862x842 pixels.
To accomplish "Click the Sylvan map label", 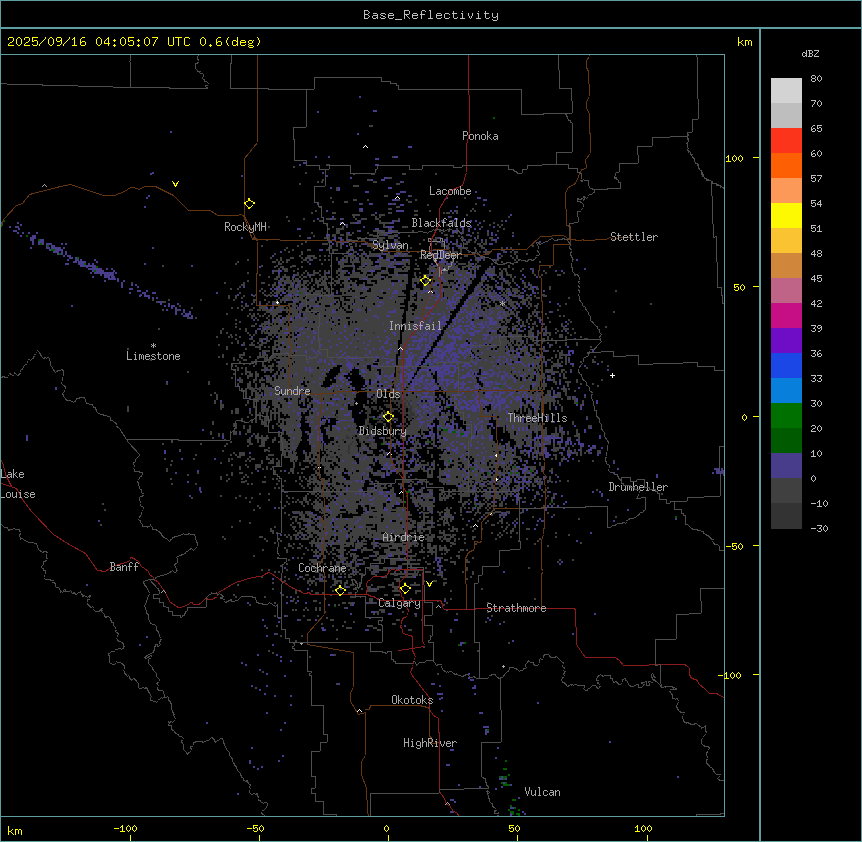I will 390,245.
